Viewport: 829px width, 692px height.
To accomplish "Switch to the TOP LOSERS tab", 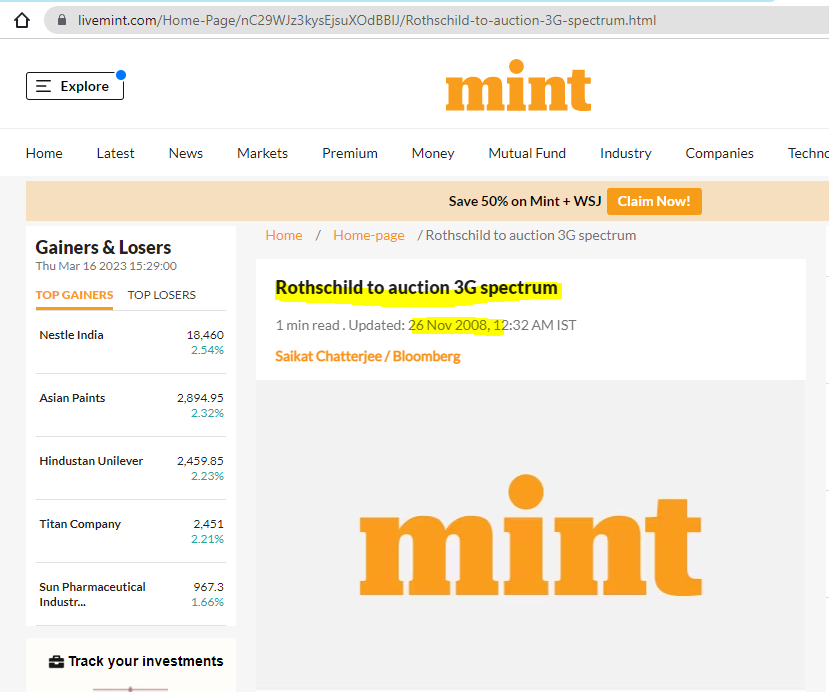I will coord(162,295).
